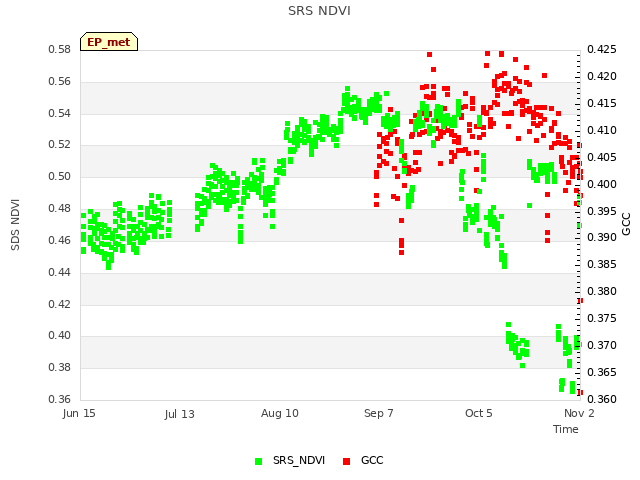The width and height of the screenshot is (640, 480).
Task: Click the 0.425 right axis value
Action: click(602, 49)
